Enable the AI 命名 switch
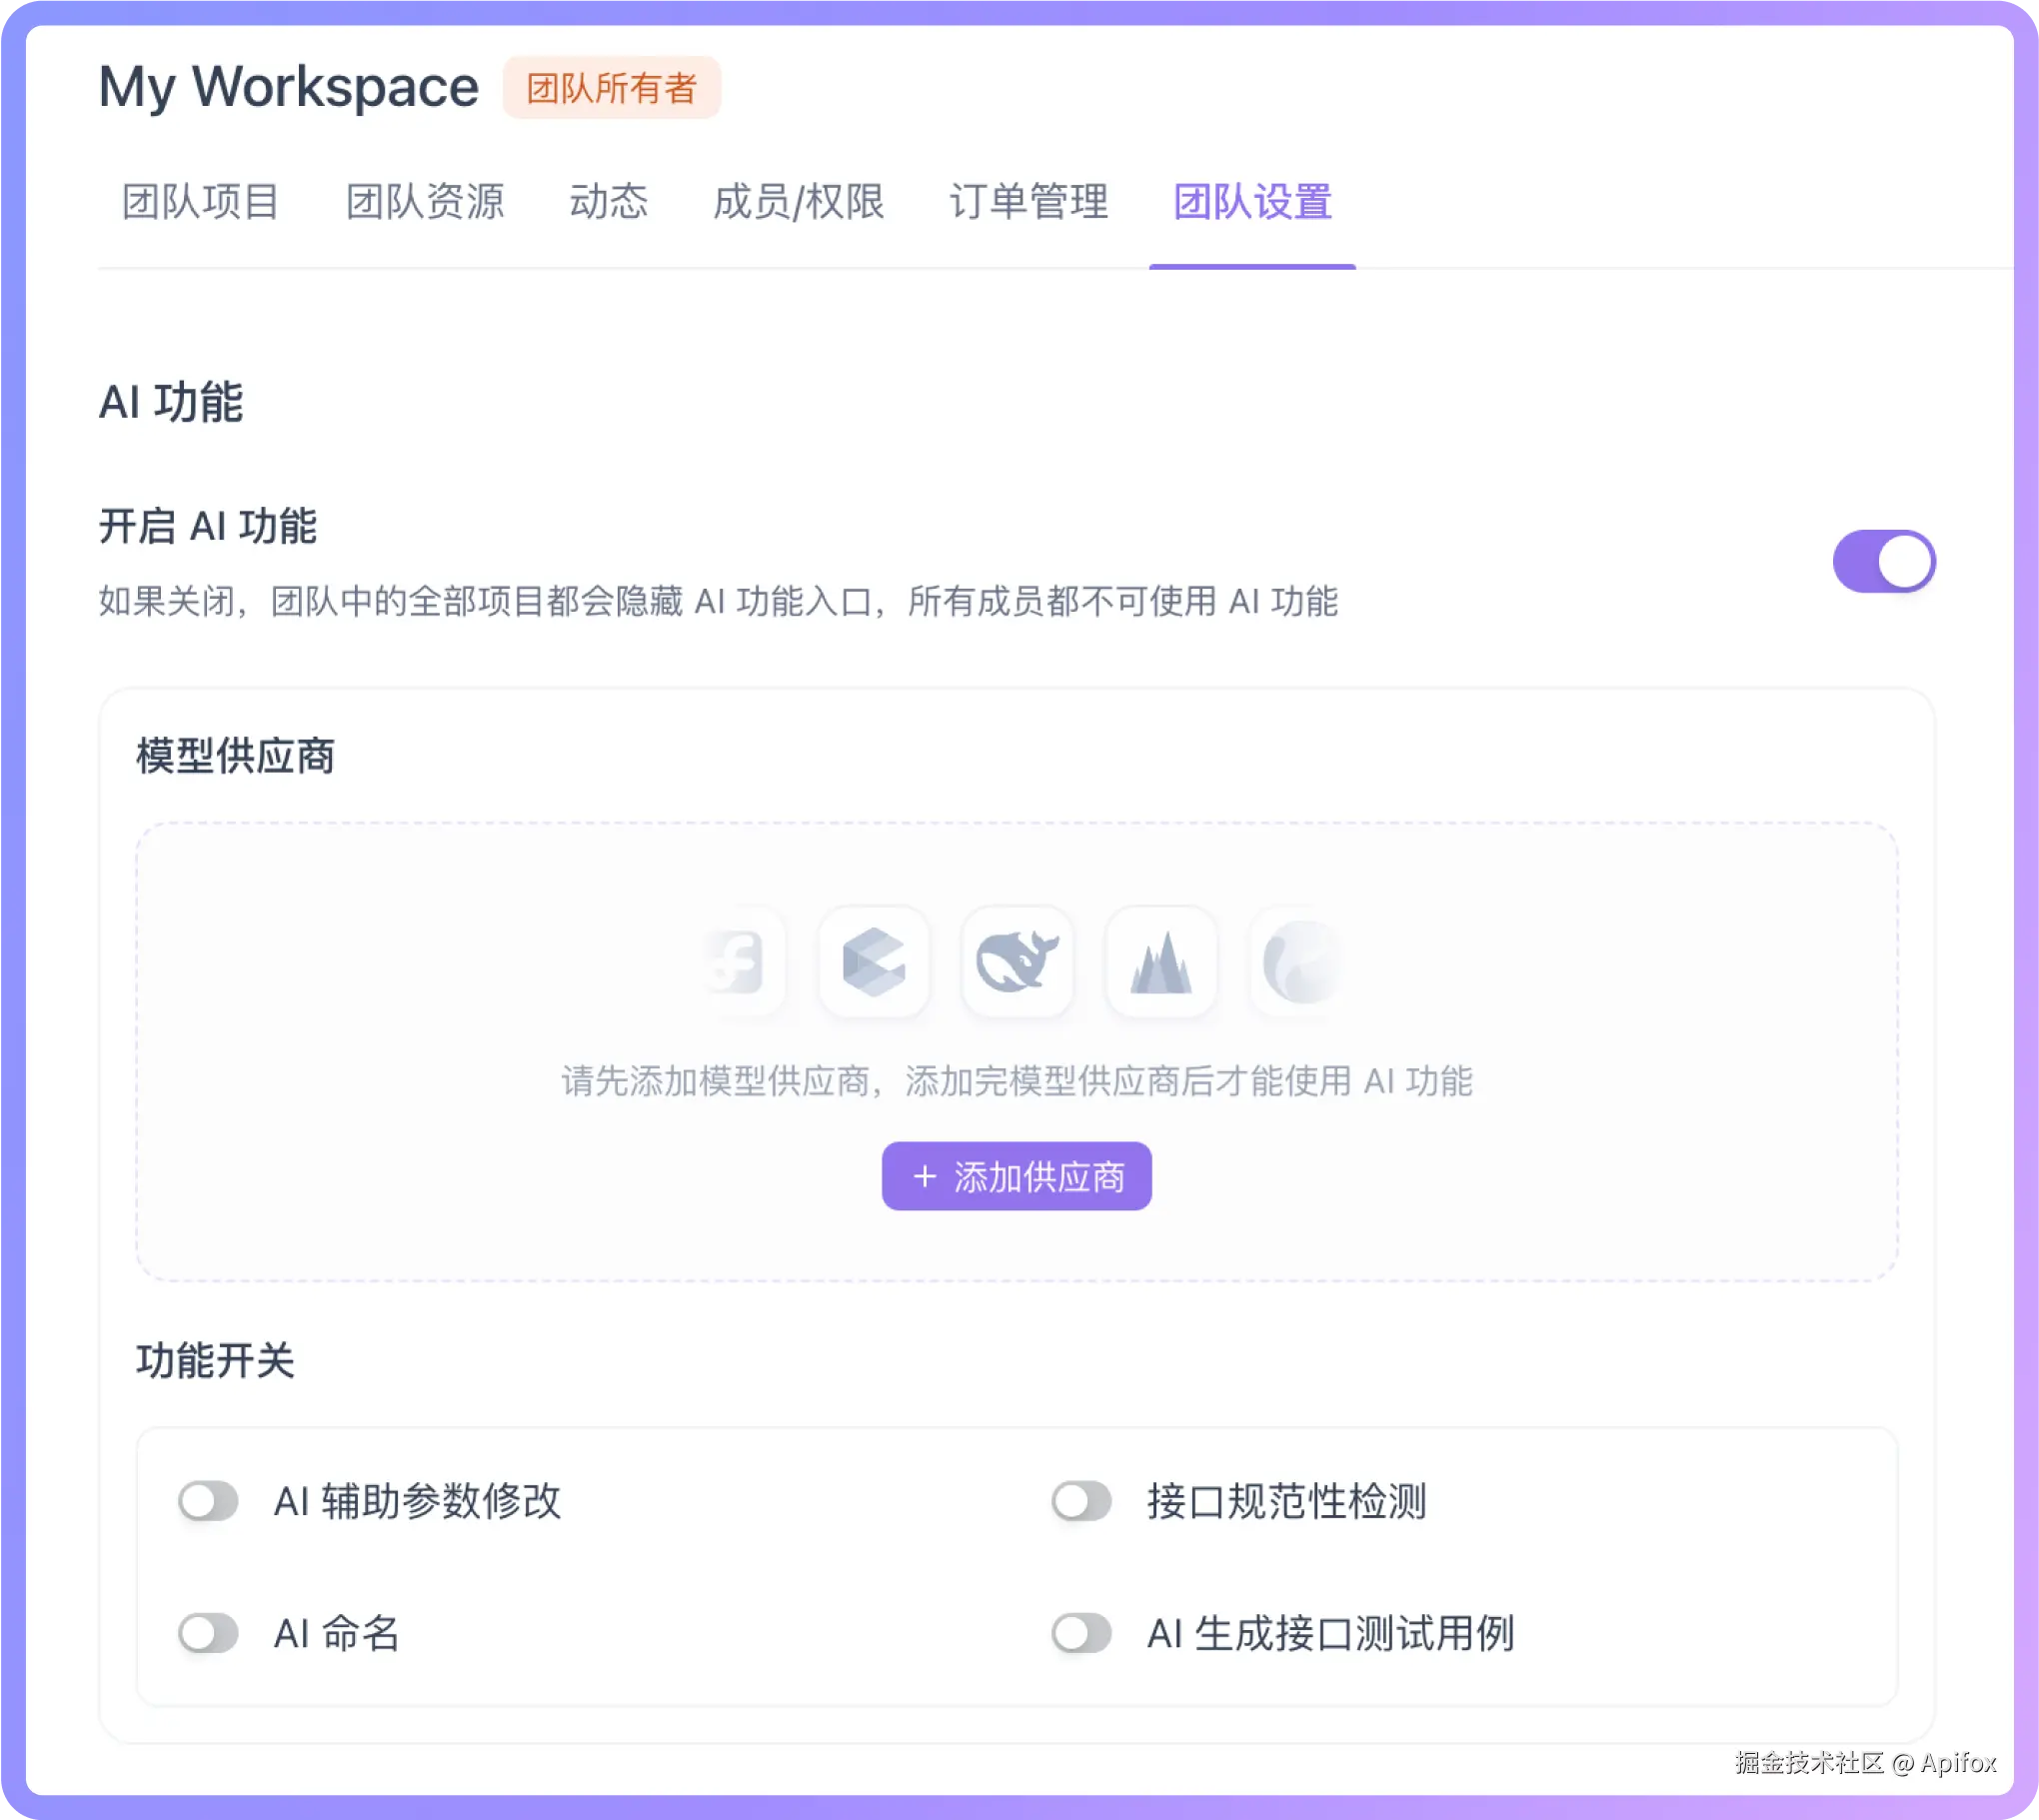Image resolution: width=2039 pixels, height=1820 pixels. pos(209,1633)
